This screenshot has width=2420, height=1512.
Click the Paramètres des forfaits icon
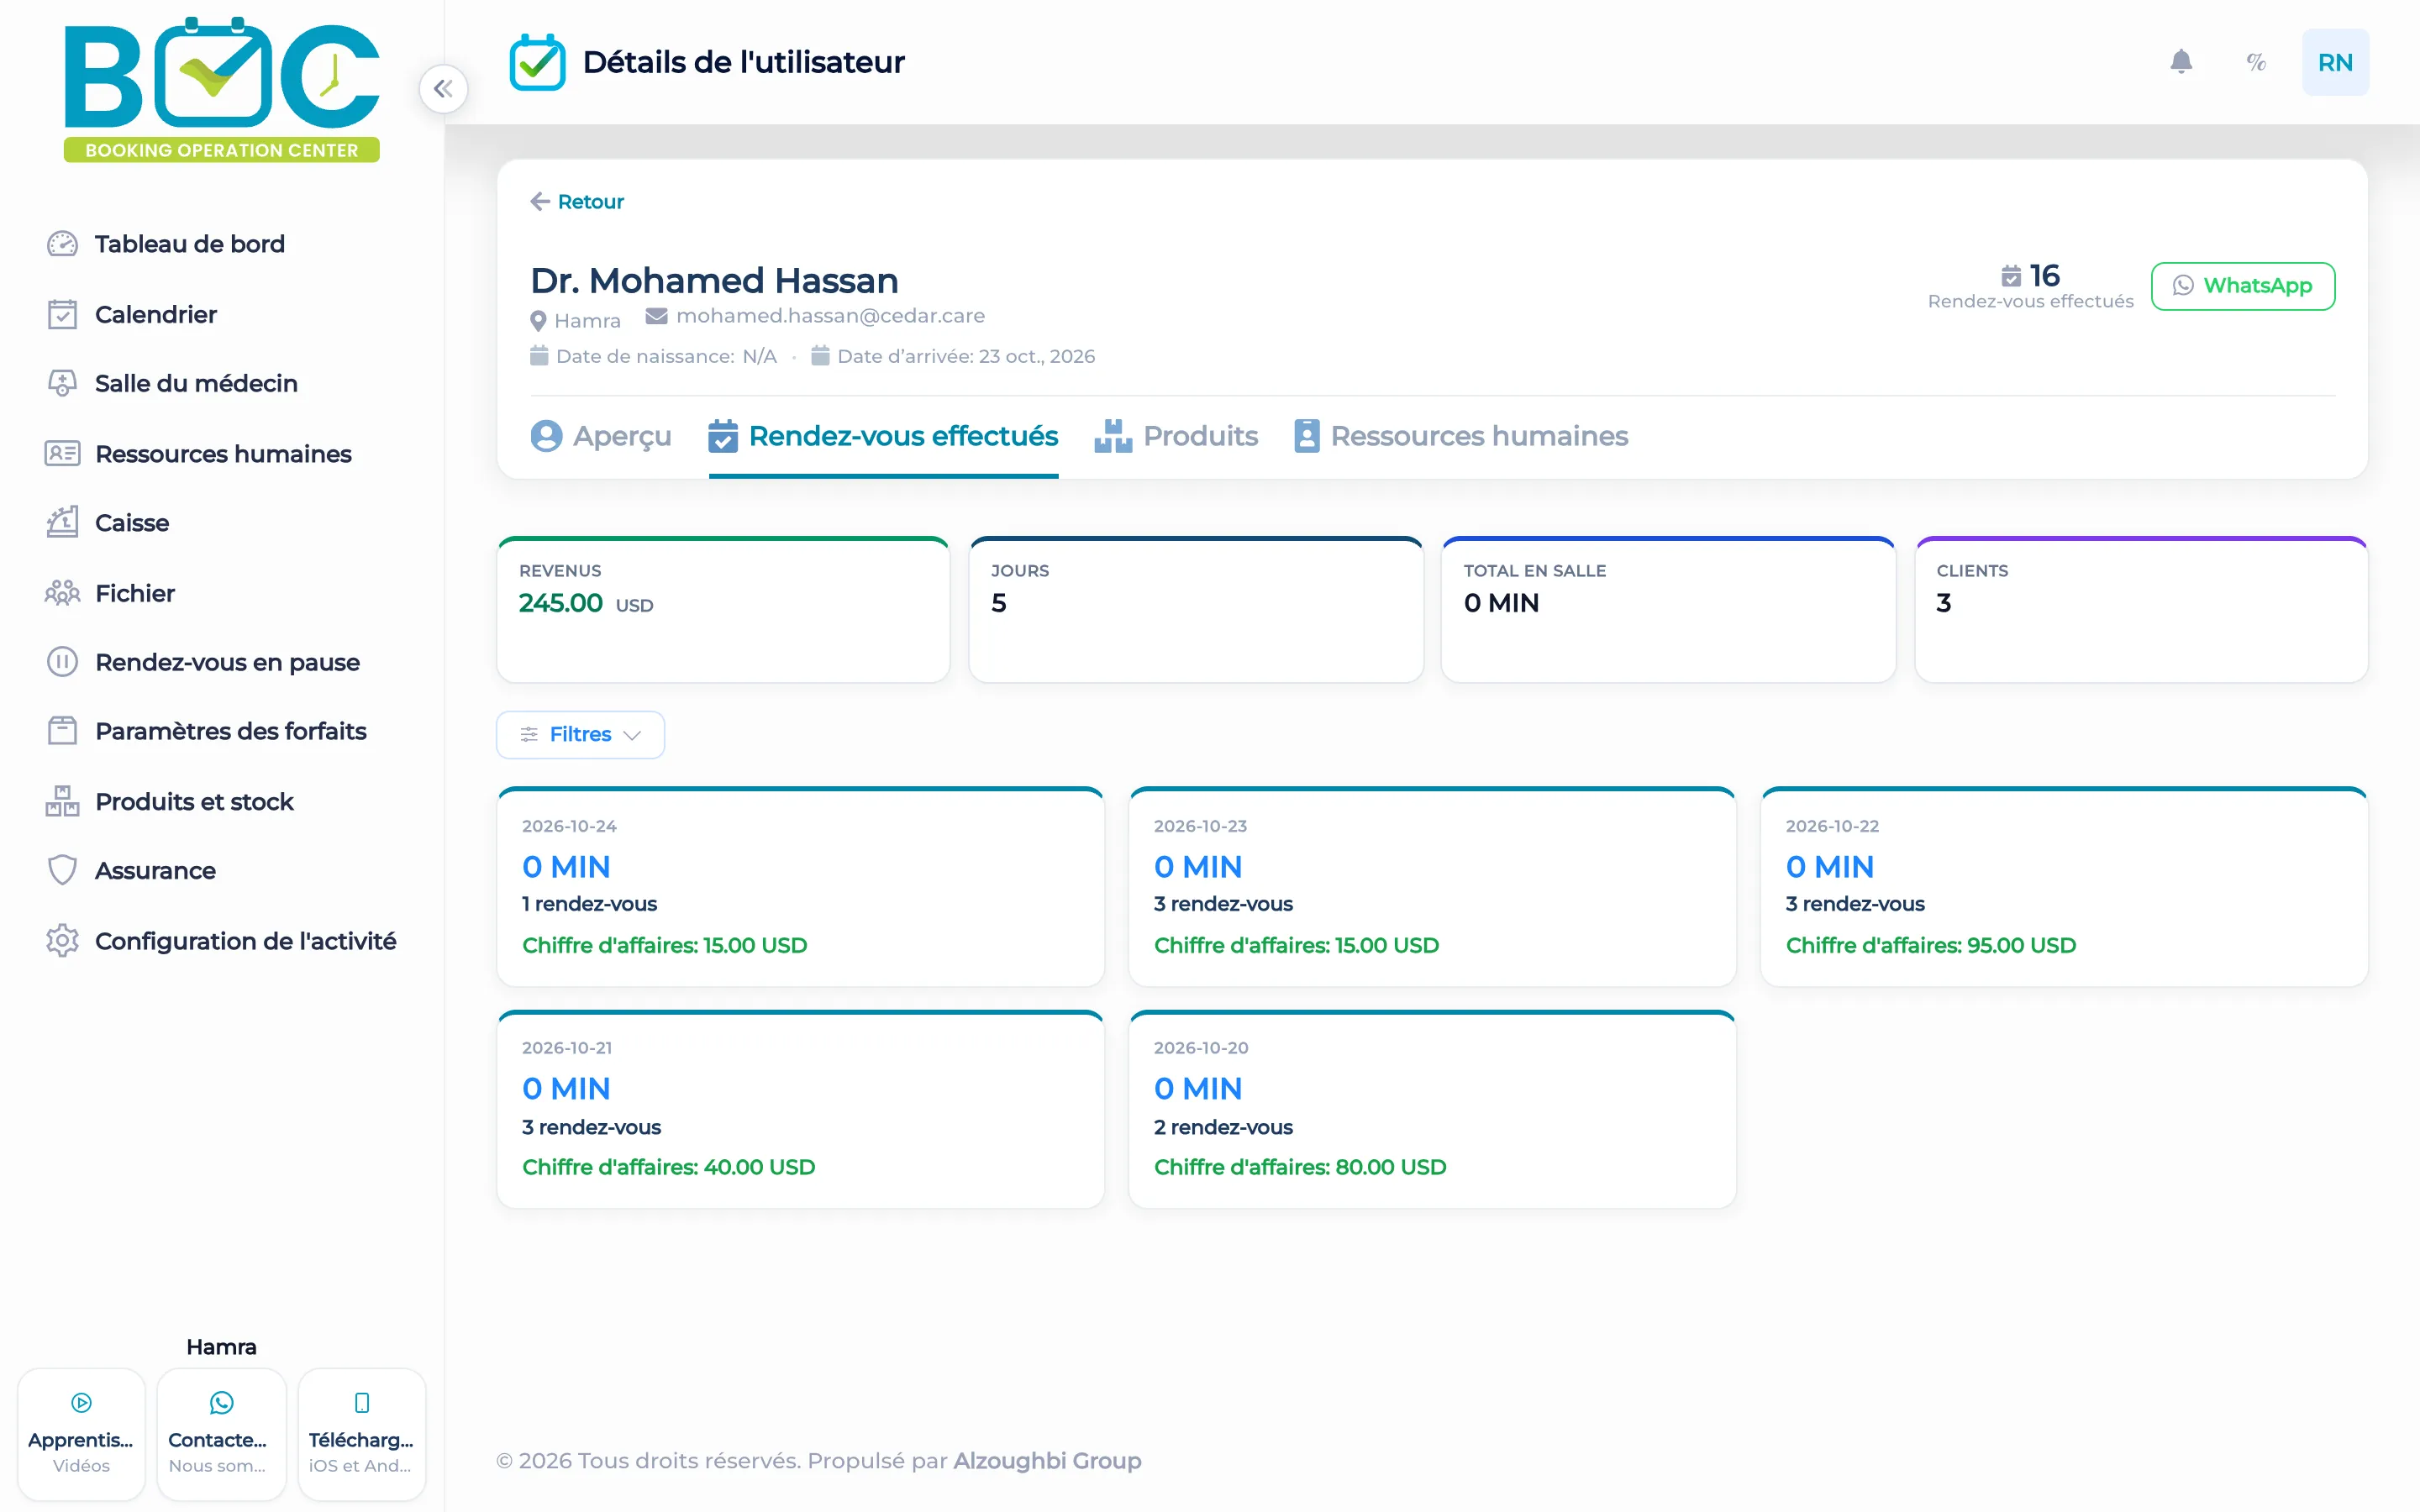point(62,731)
